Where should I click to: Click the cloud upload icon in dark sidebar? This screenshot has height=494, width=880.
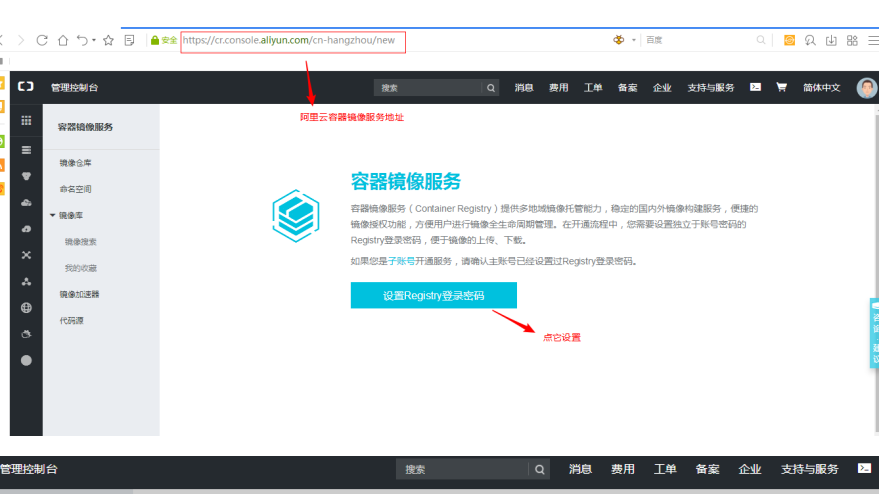pos(26,228)
